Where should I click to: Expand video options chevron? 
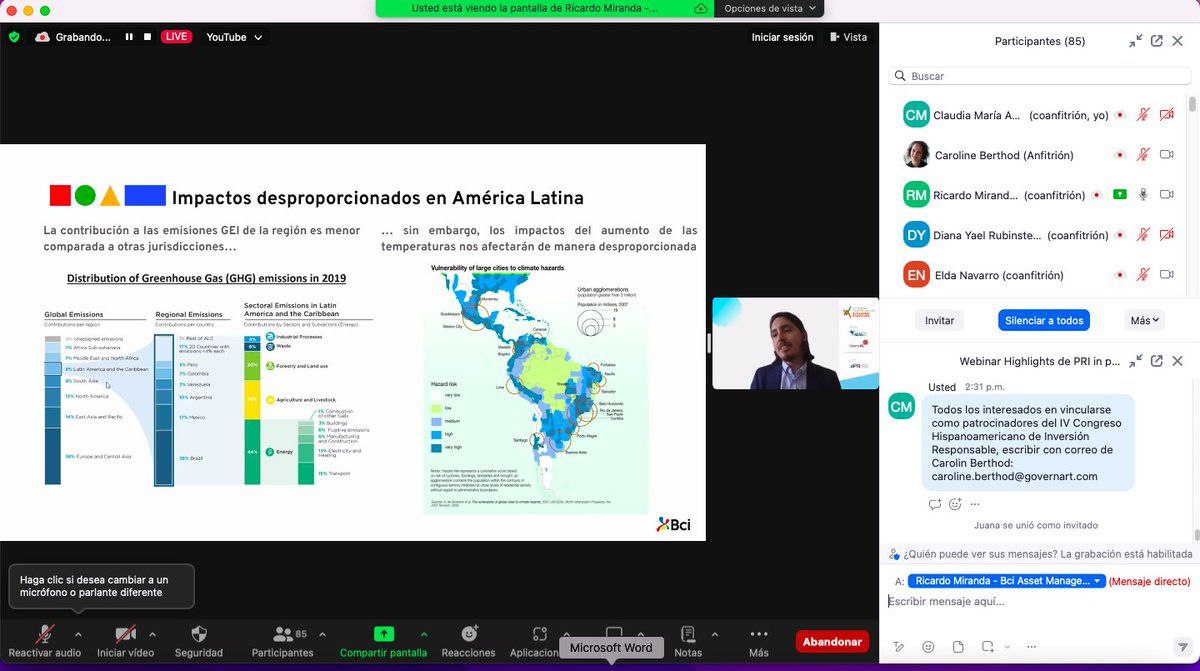pyautogui.click(x=152, y=633)
